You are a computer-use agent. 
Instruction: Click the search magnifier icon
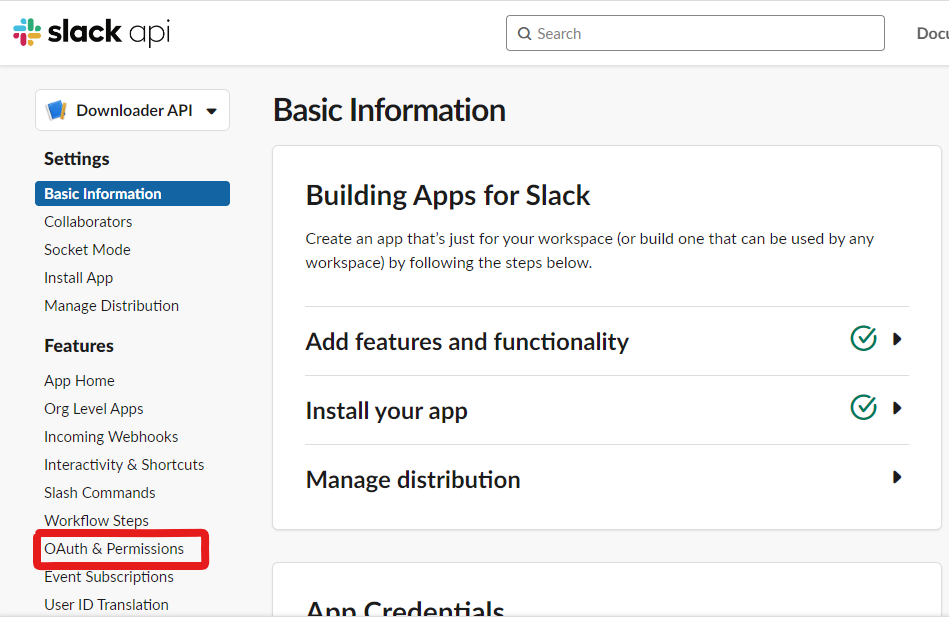tap(524, 34)
